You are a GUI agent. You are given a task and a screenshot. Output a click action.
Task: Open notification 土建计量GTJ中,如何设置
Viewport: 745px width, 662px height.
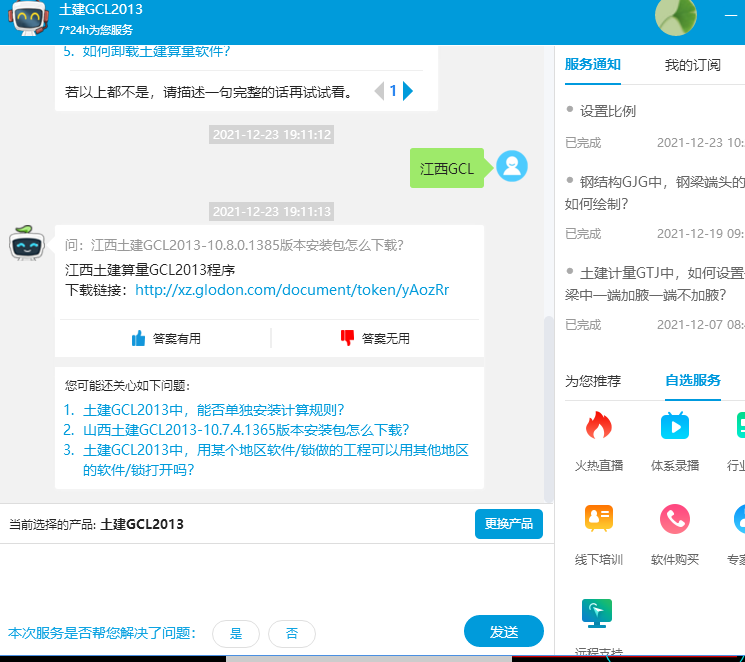click(655, 284)
